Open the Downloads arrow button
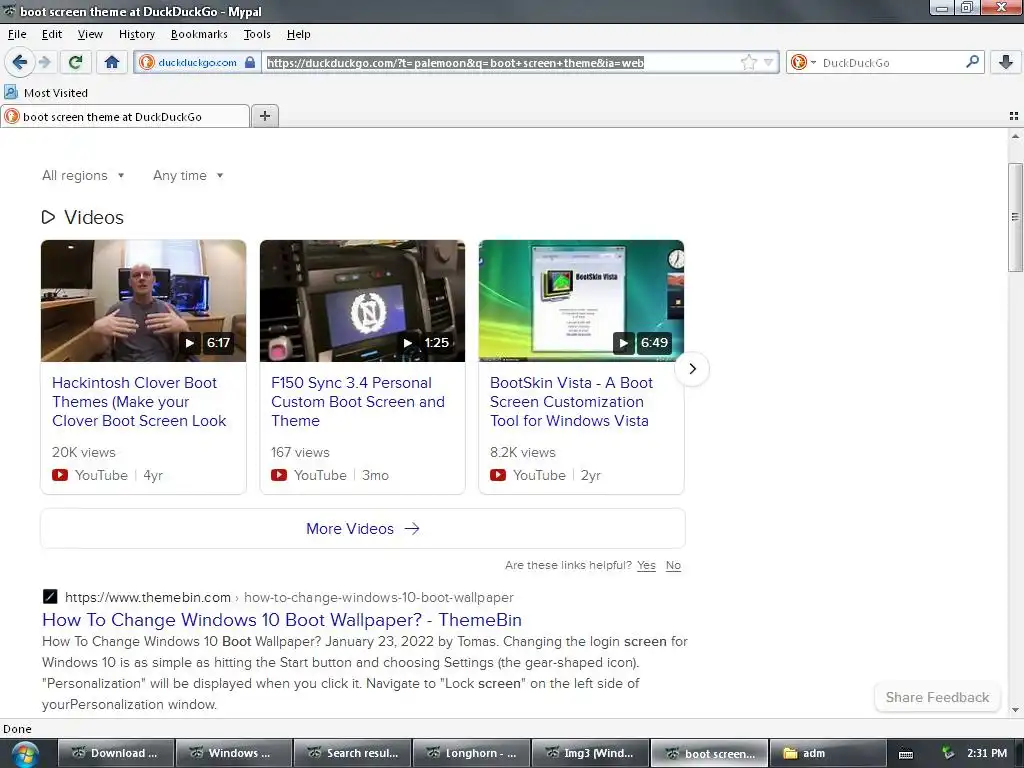The image size is (1024, 768). (x=1006, y=62)
